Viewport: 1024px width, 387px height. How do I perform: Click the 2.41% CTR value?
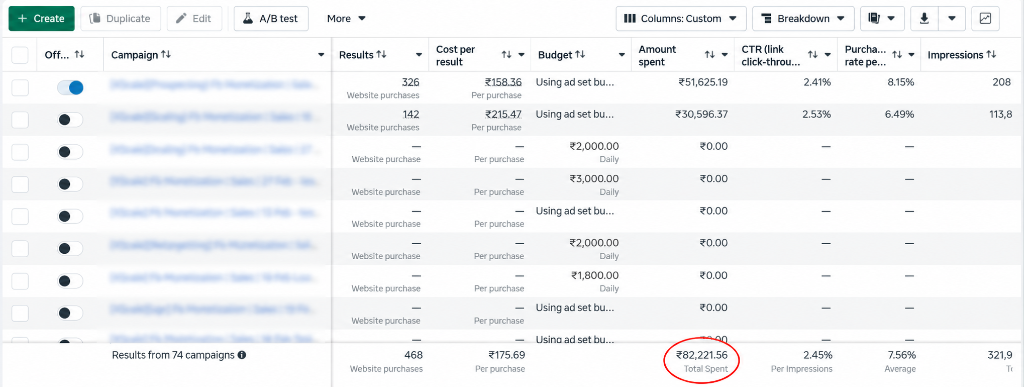click(x=817, y=82)
